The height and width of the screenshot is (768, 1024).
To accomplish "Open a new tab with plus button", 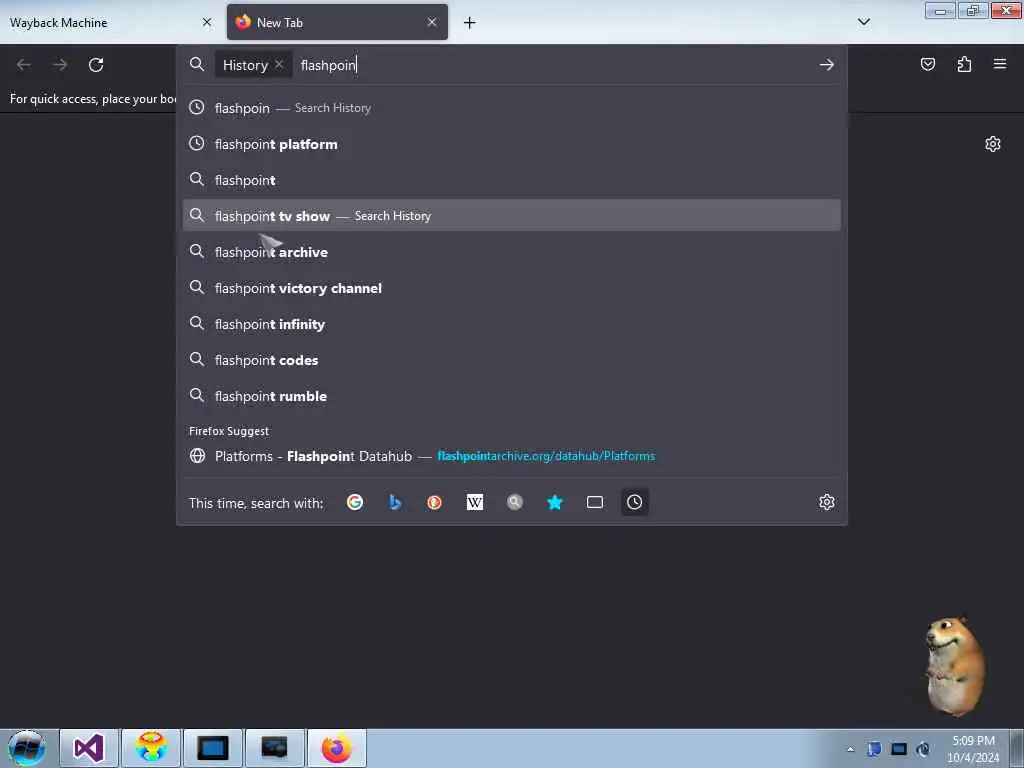I will pyautogui.click(x=470, y=23).
